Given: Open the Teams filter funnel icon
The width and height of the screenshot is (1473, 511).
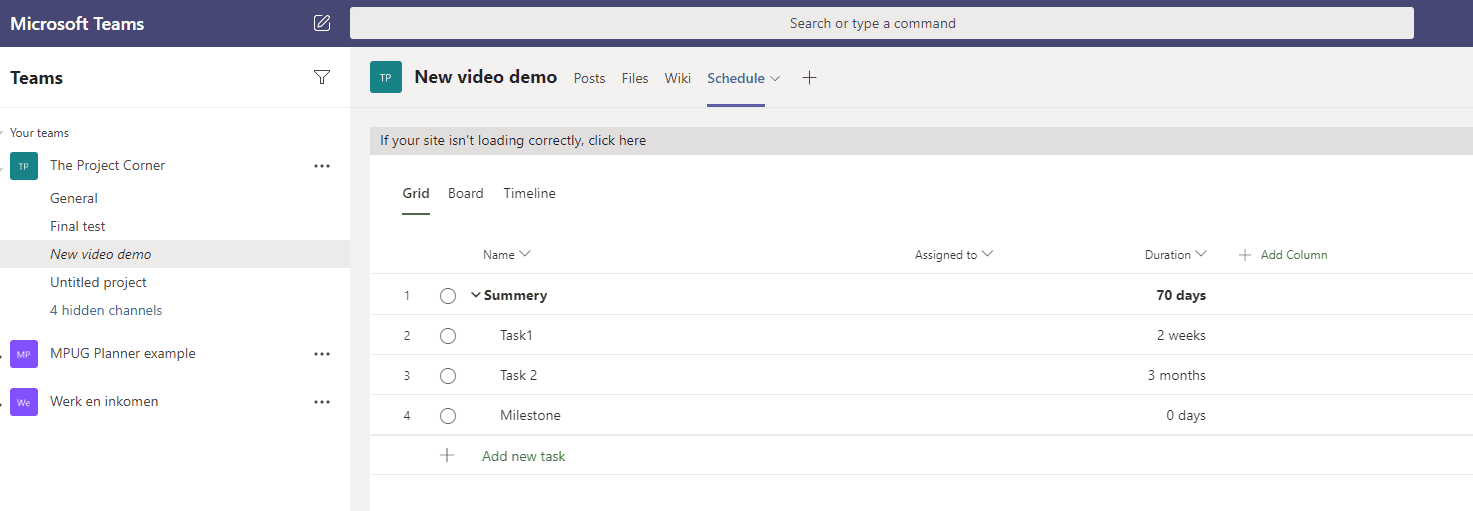Looking at the screenshot, I should (x=322, y=77).
